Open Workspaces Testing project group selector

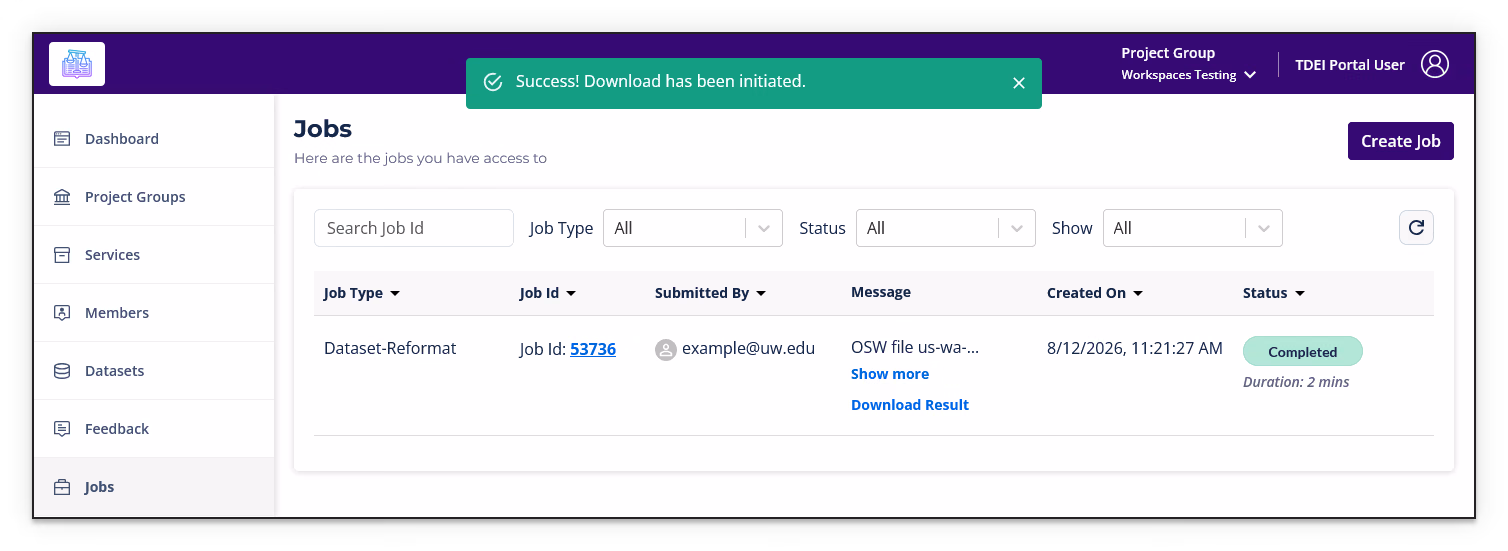tap(1188, 75)
